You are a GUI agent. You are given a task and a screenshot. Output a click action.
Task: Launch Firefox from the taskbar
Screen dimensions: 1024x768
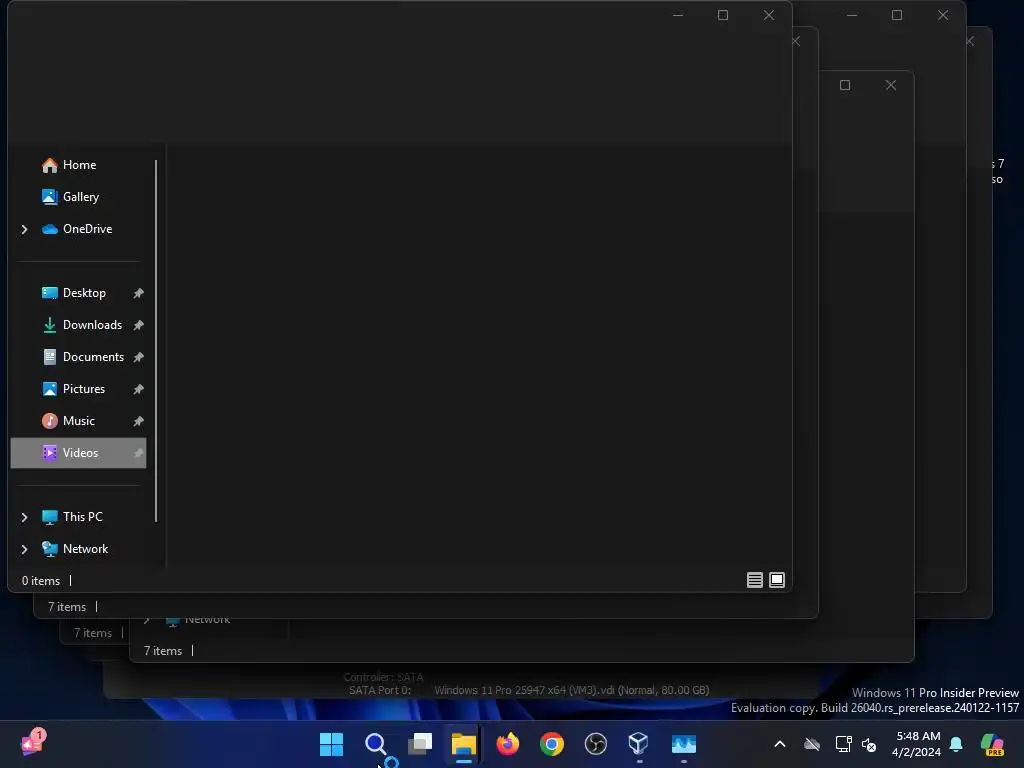click(507, 744)
